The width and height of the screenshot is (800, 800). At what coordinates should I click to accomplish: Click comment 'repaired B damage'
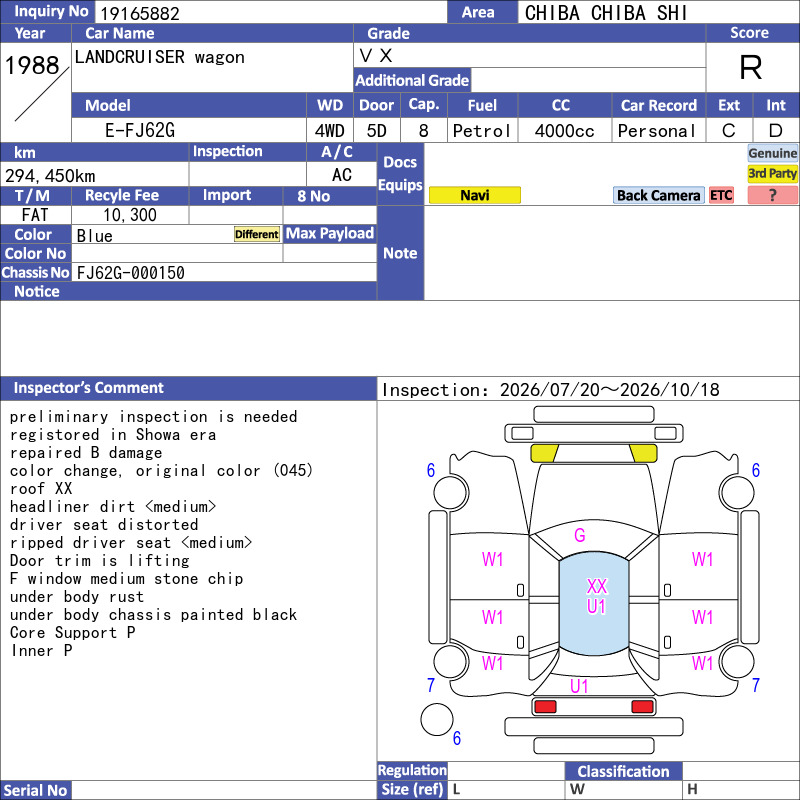[86, 453]
